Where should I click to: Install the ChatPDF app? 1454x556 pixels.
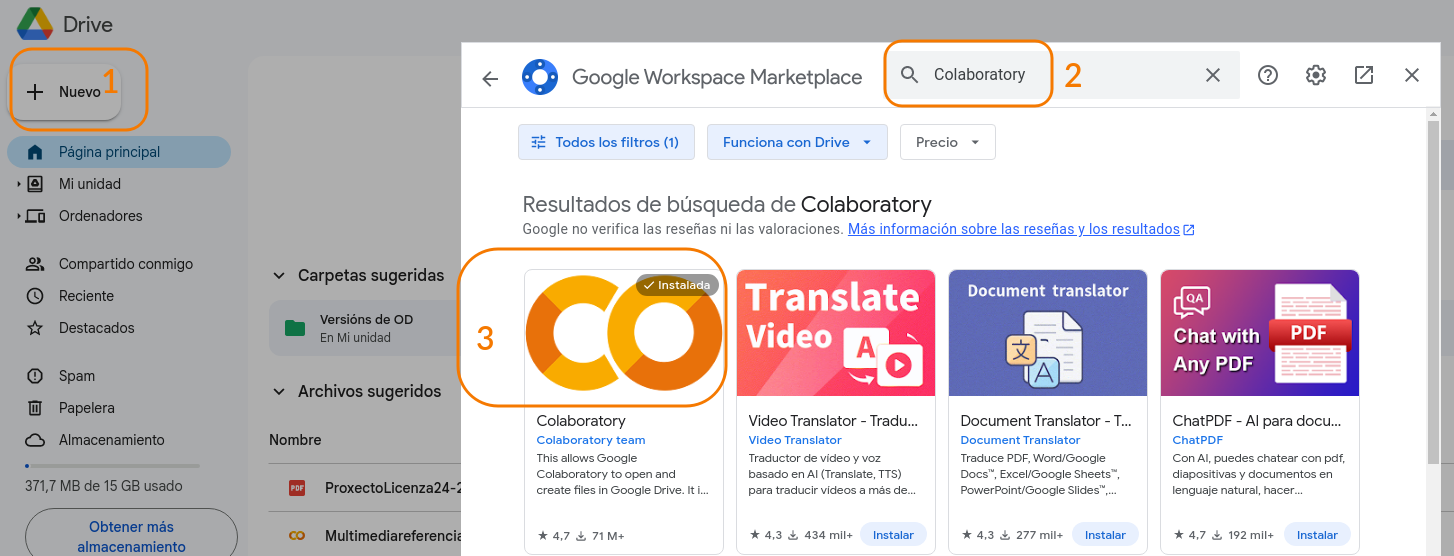tap(1317, 535)
